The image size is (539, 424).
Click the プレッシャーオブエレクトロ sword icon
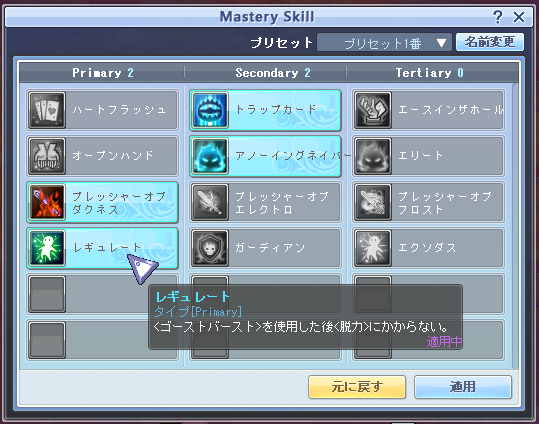tap(210, 202)
